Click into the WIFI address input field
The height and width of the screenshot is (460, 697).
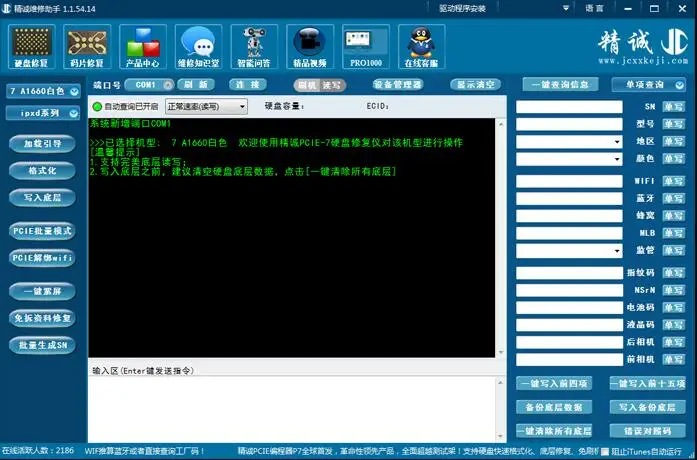(x=569, y=181)
